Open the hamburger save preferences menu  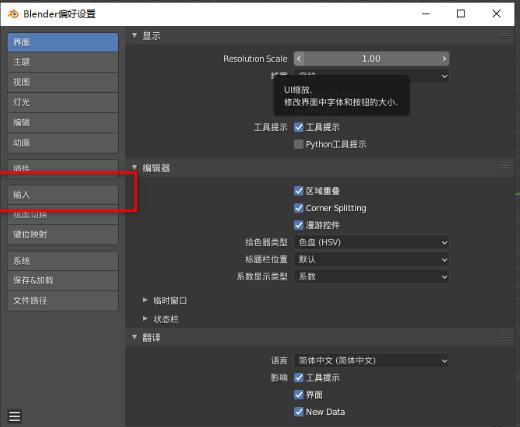pos(14,416)
